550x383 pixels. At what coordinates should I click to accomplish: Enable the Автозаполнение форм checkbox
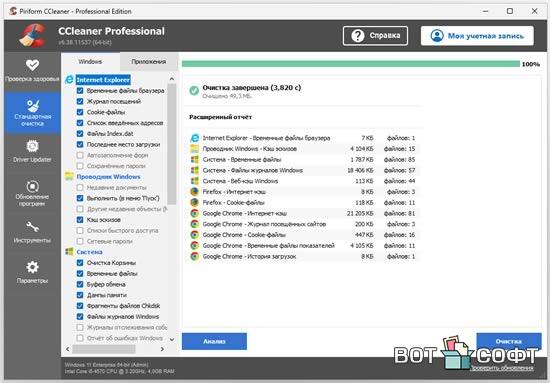(80, 155)
